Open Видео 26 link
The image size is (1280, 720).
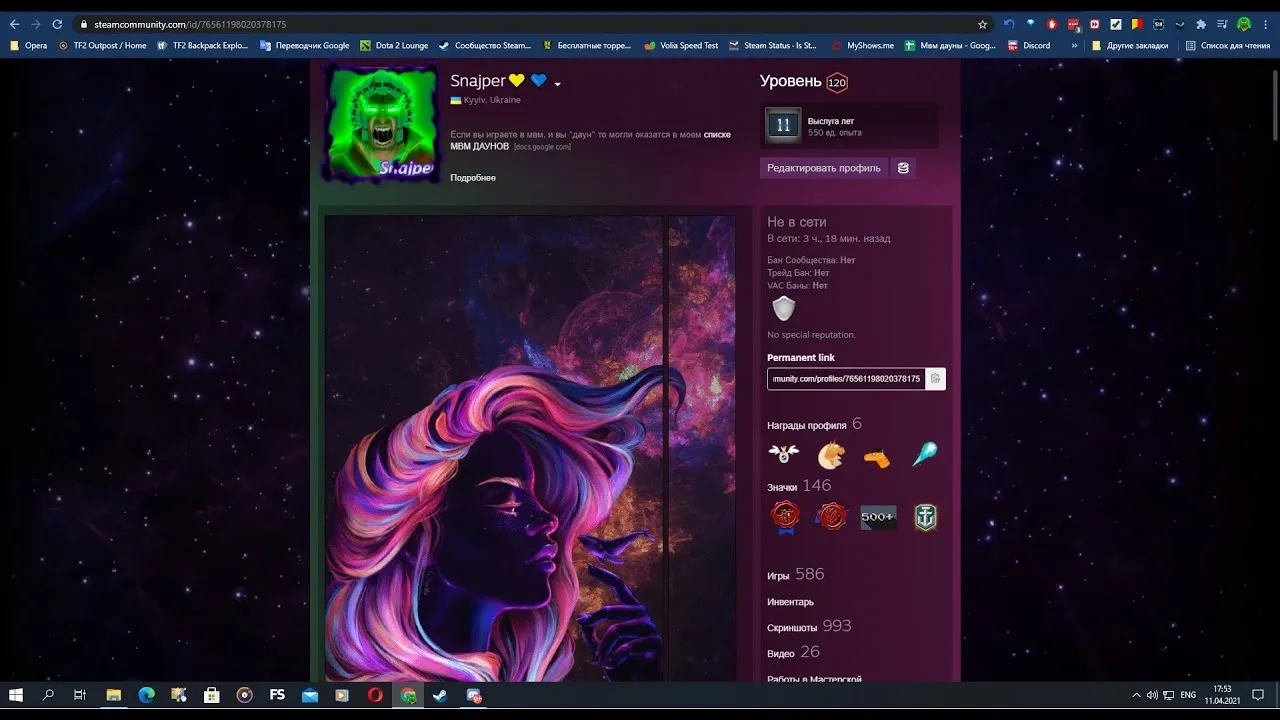(793, 653)
